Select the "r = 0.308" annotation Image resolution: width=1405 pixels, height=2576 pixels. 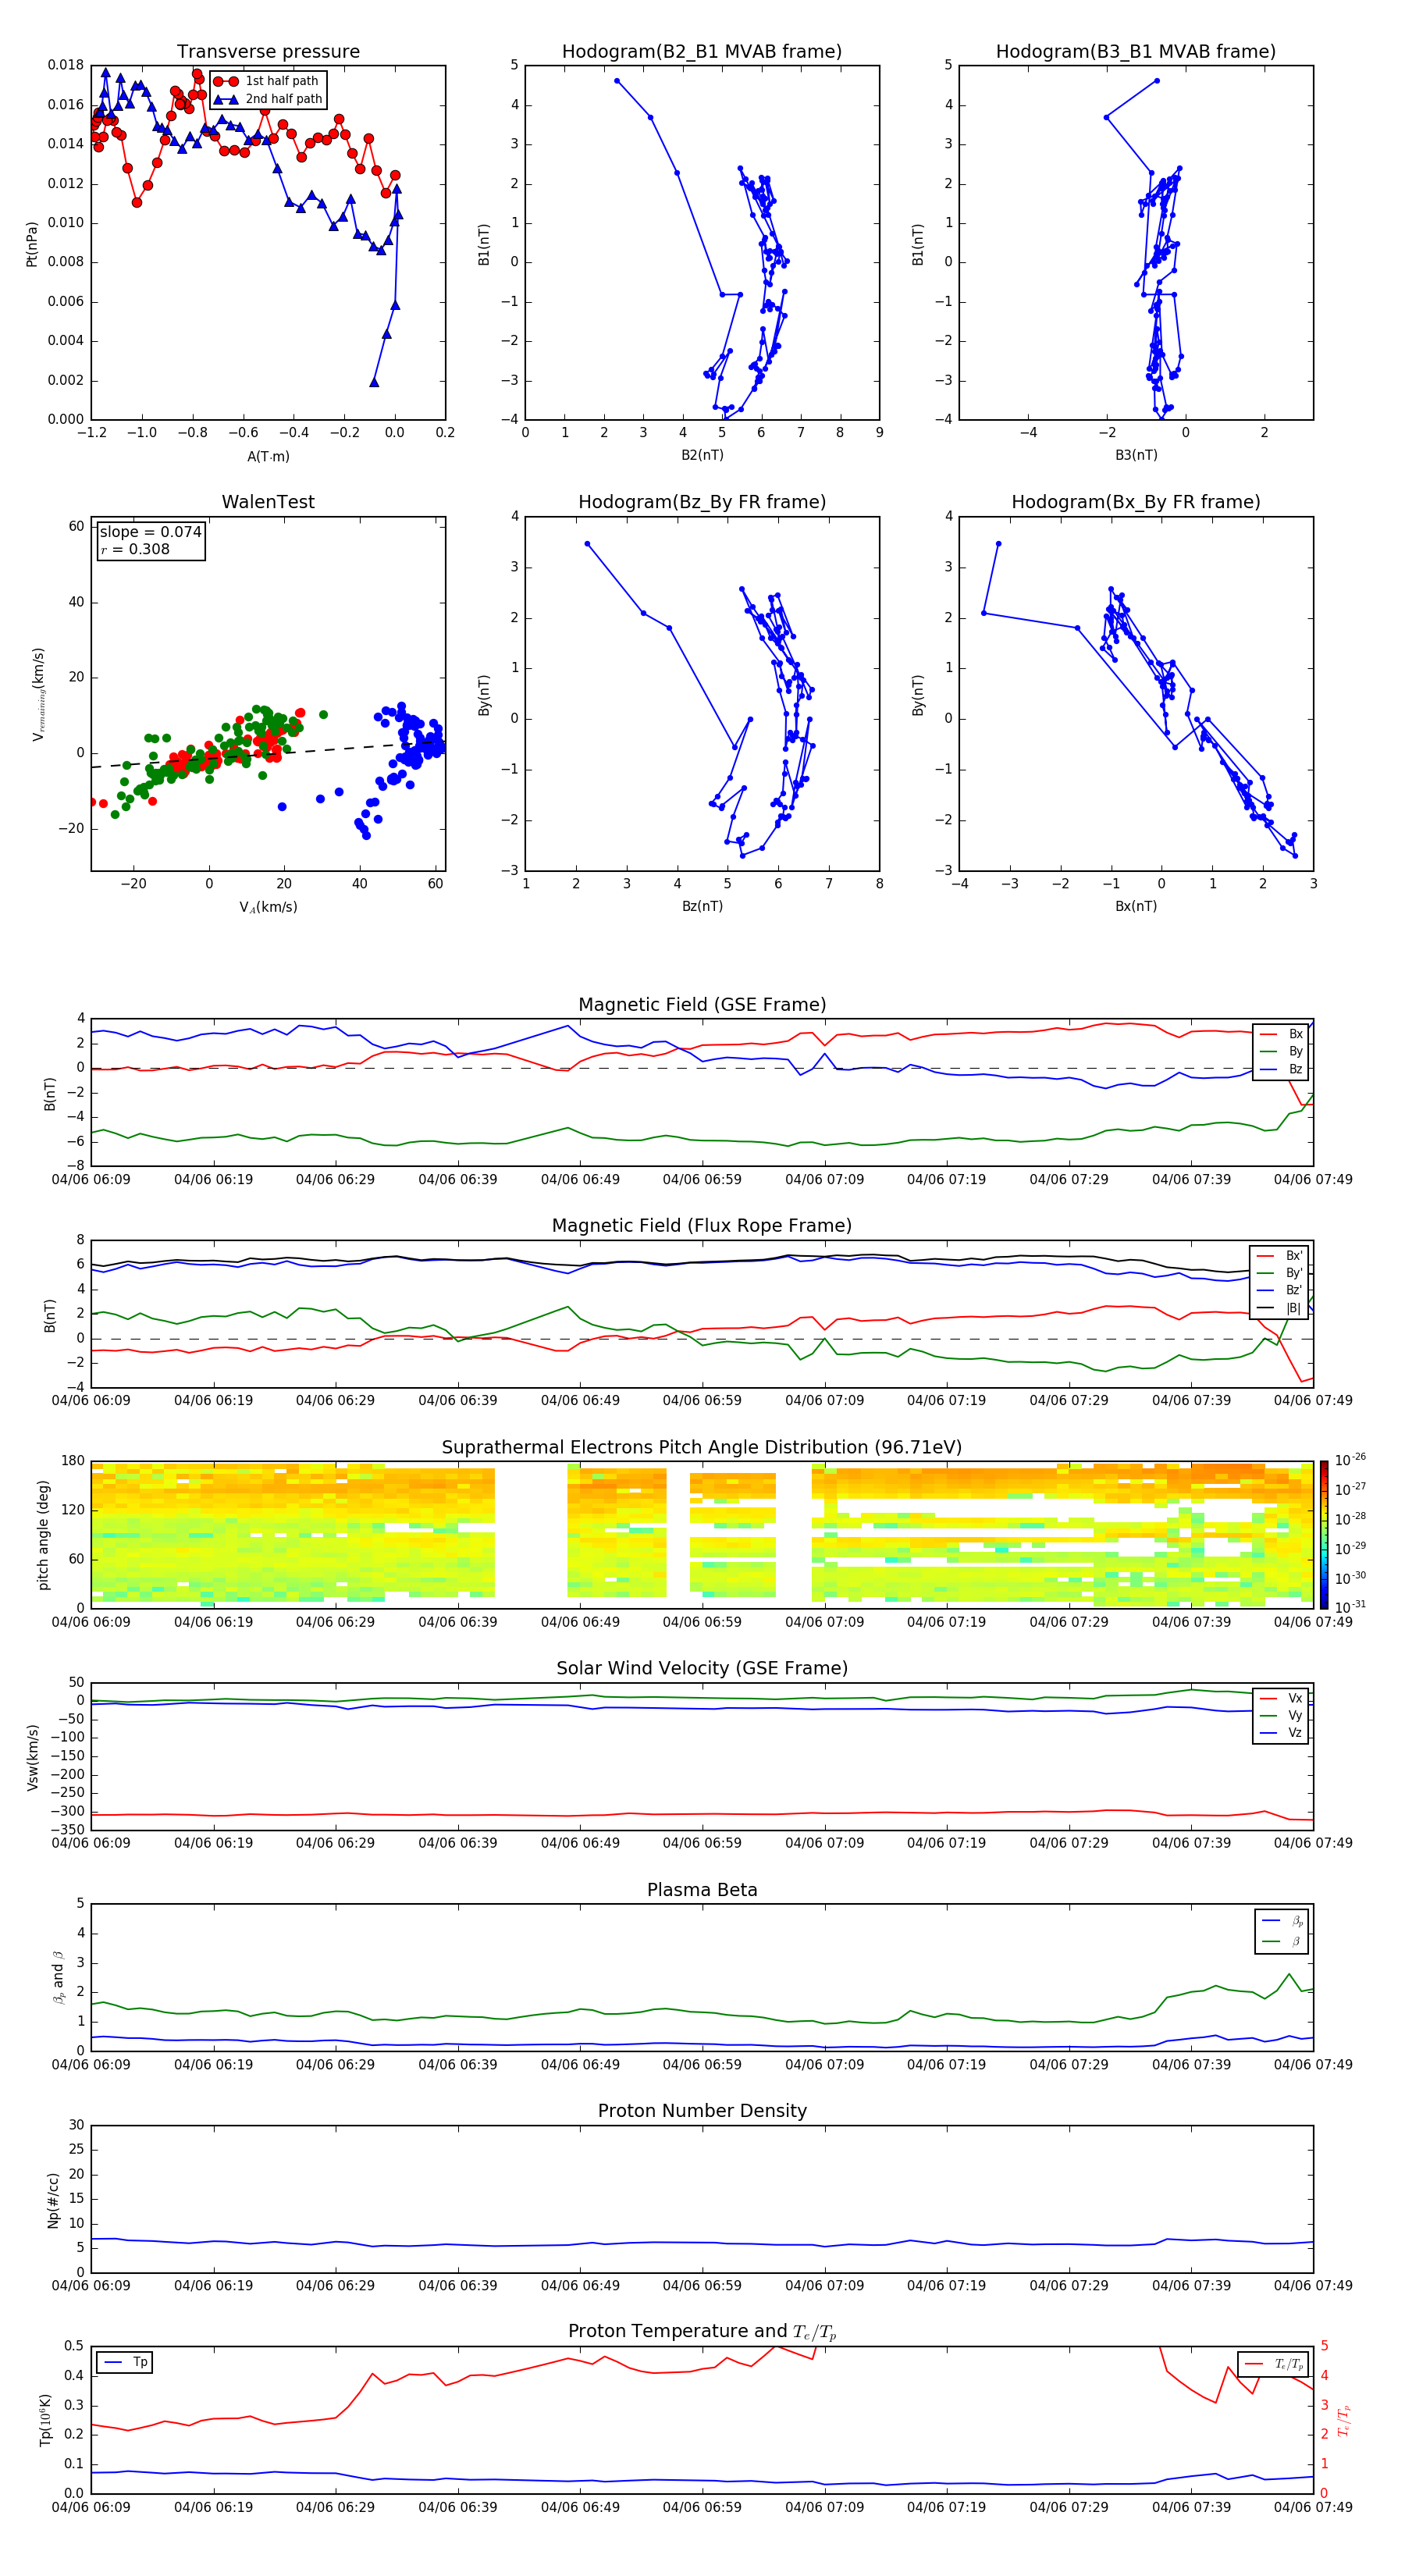[135, 550]
